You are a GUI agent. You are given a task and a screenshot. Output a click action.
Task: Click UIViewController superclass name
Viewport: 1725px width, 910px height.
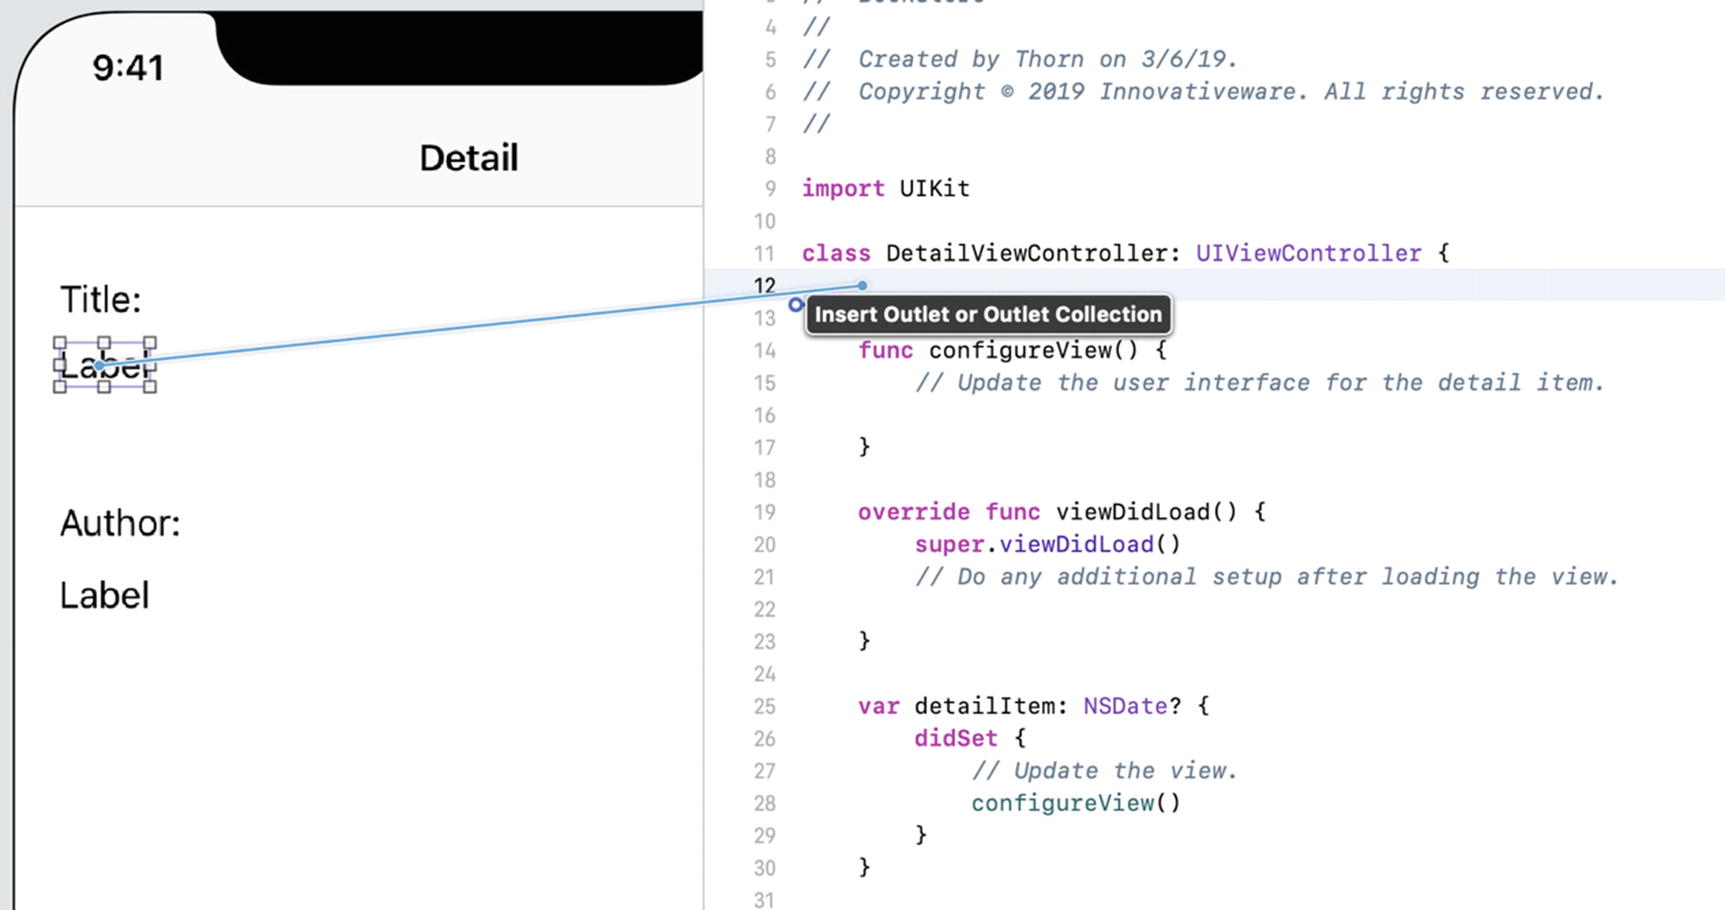click(x=1308, y=253)
